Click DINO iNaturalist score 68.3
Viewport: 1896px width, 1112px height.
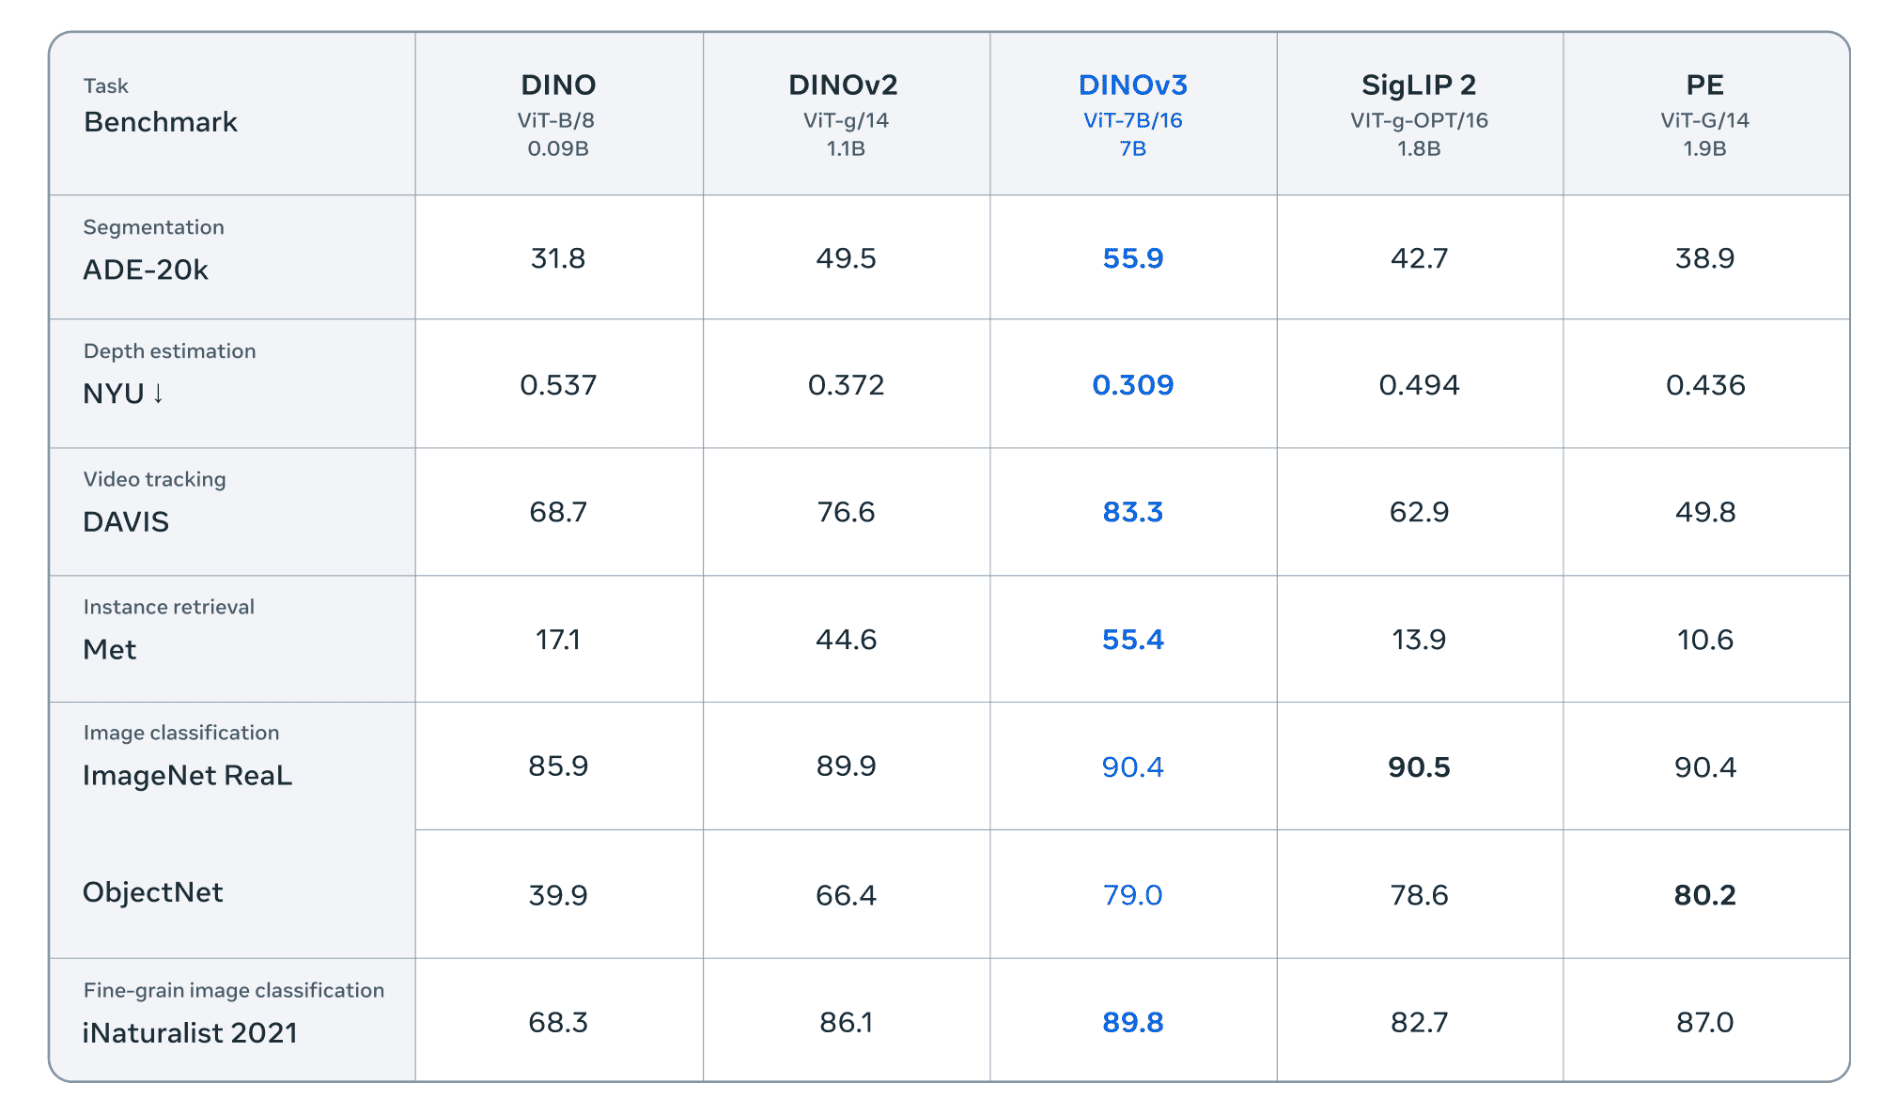(558, 1022)
